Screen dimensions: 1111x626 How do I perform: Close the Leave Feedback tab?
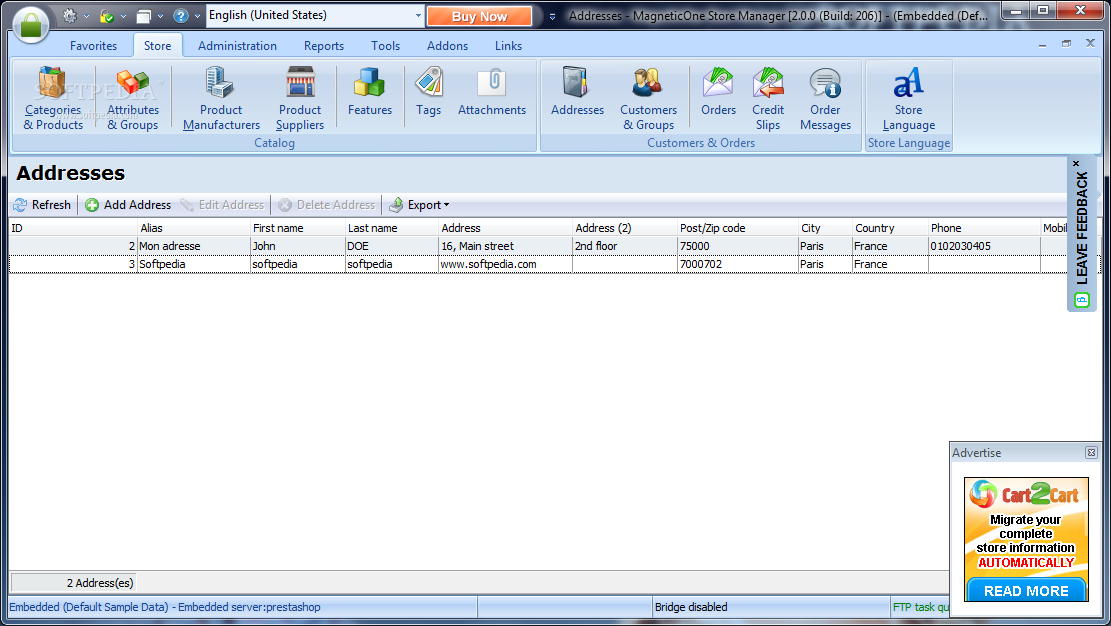click(1076, 163)
